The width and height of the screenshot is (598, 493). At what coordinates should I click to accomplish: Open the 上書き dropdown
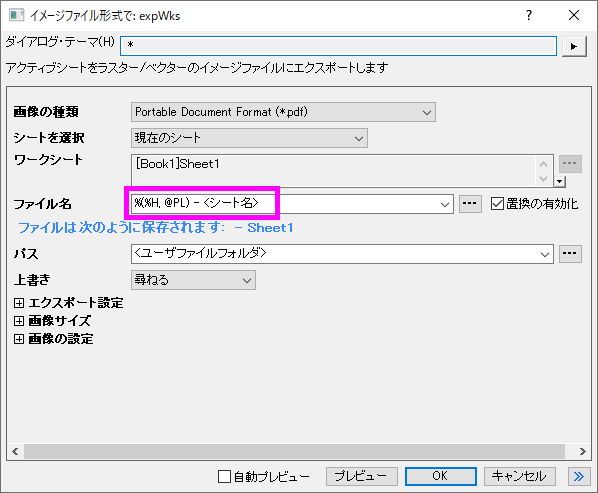click(193, 280)
